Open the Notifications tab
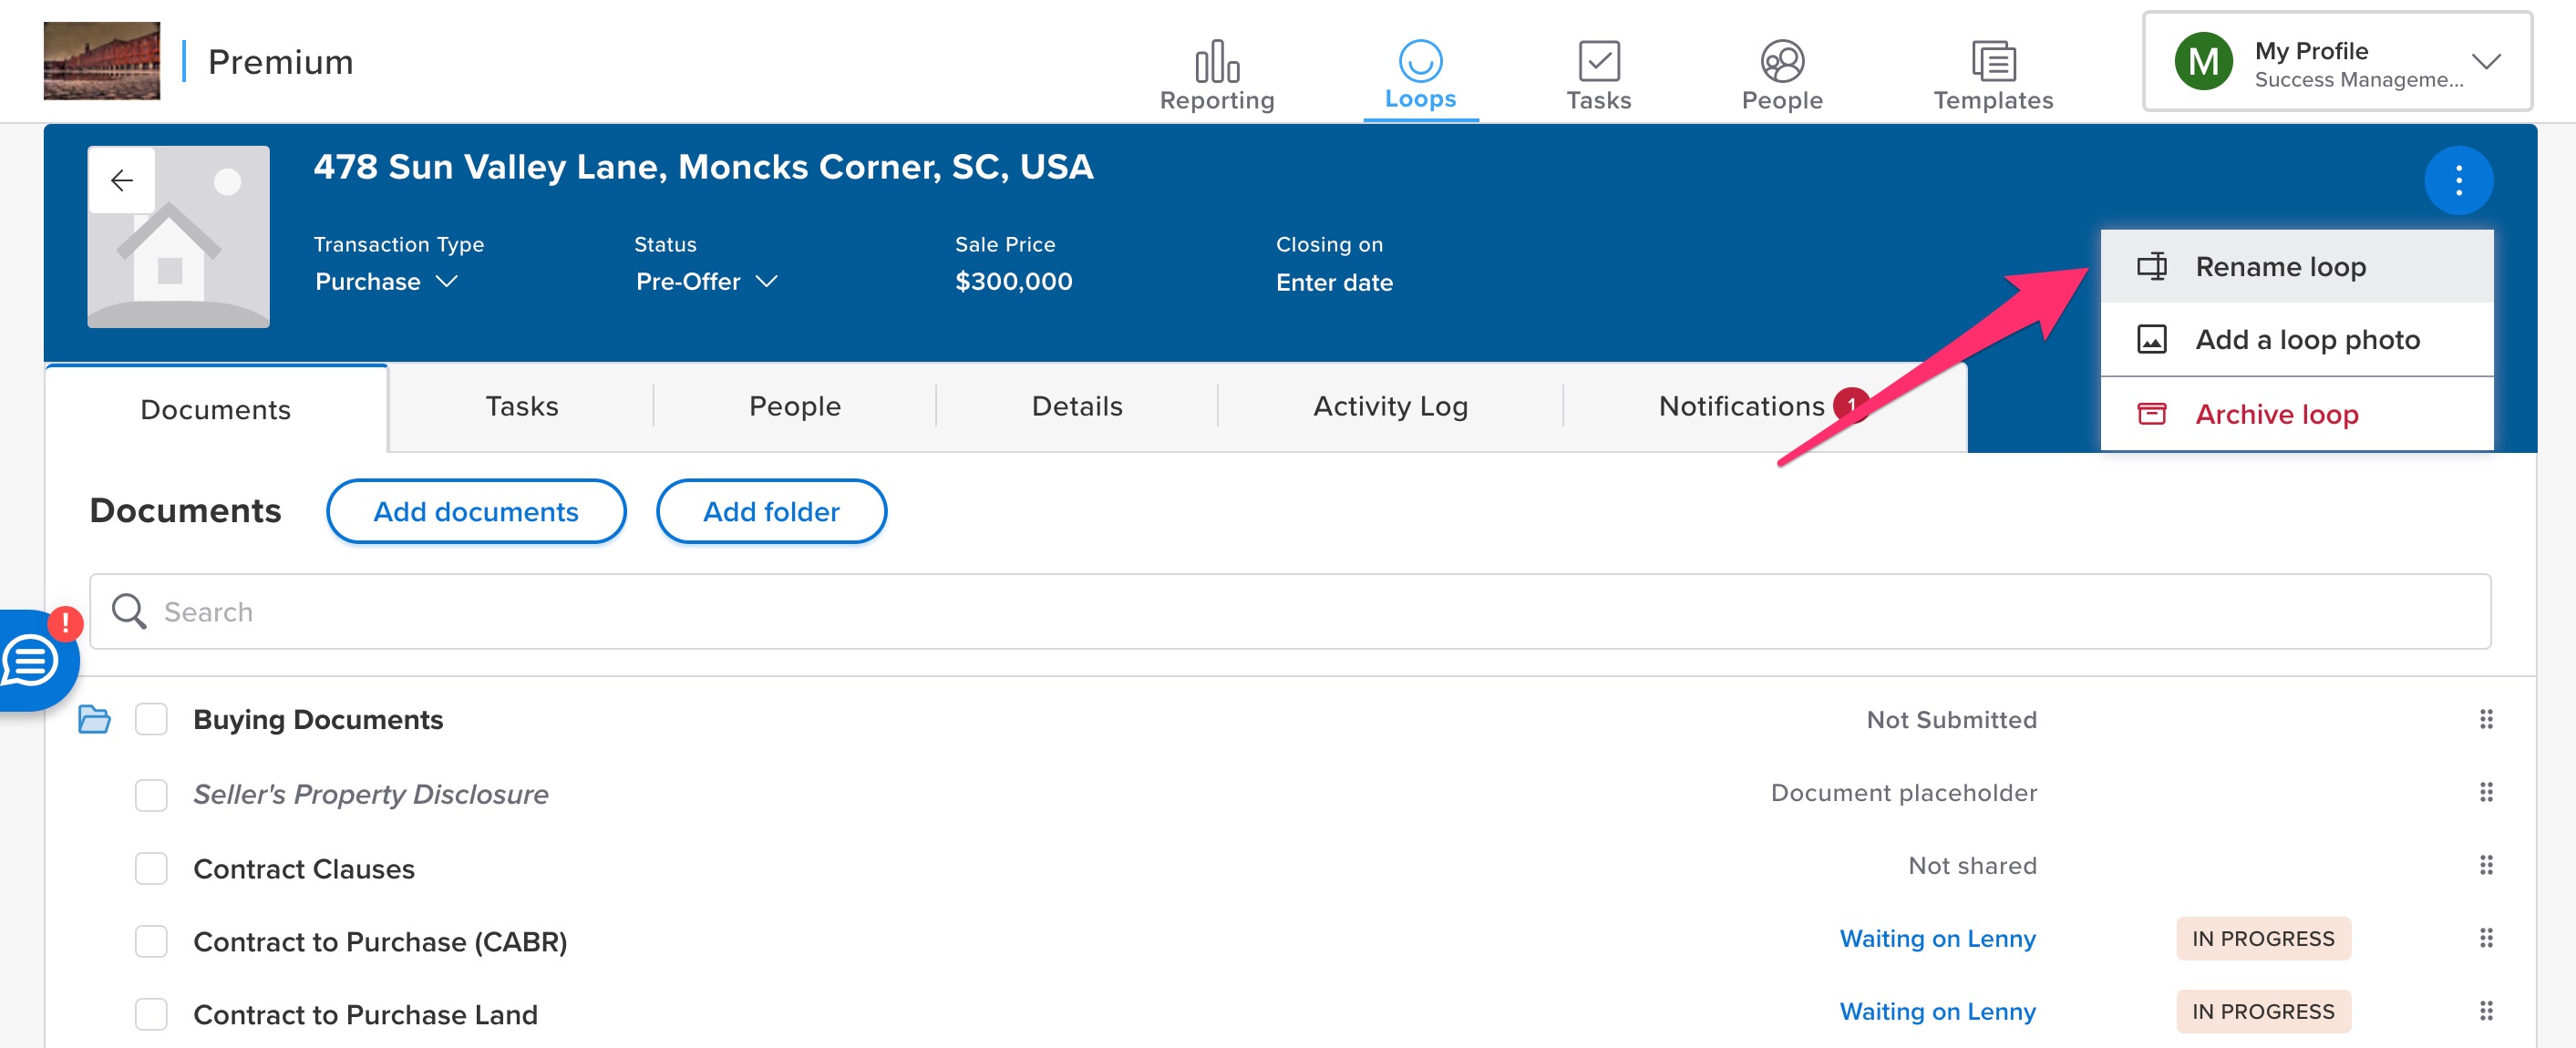2576x1048 pixels. (1764, 406)
